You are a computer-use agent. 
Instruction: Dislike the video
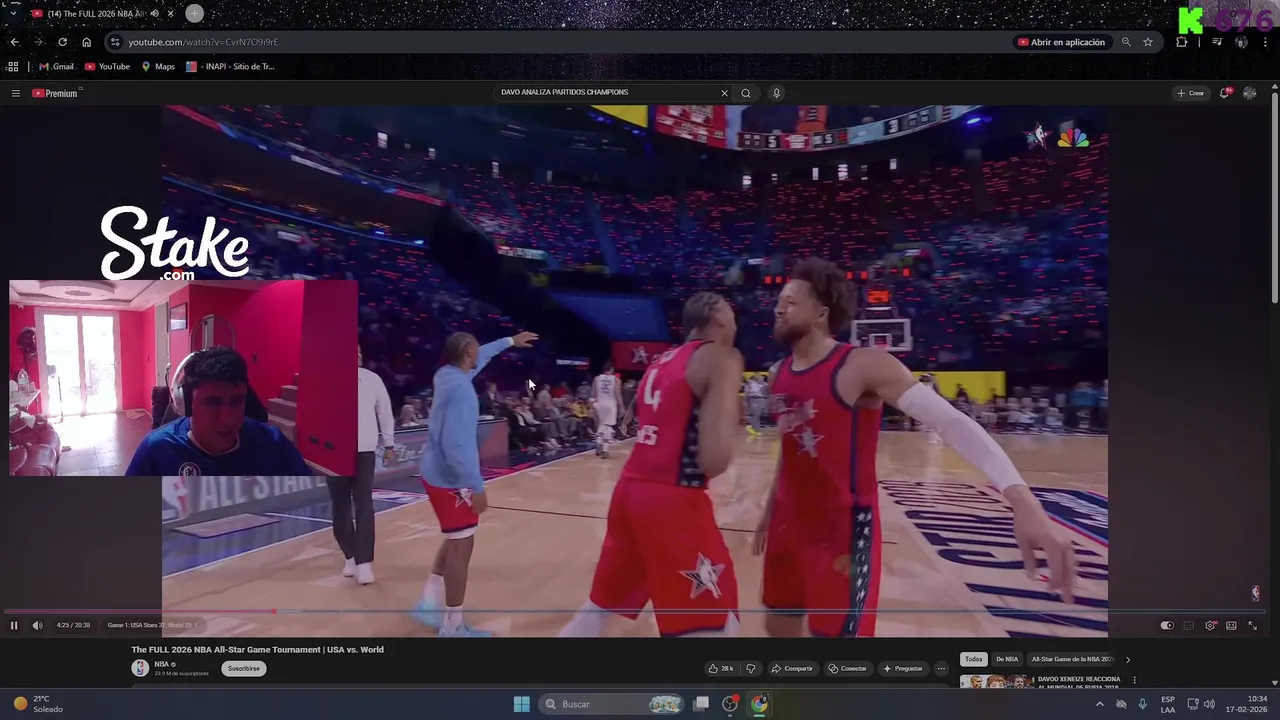(x=750, y=668)
